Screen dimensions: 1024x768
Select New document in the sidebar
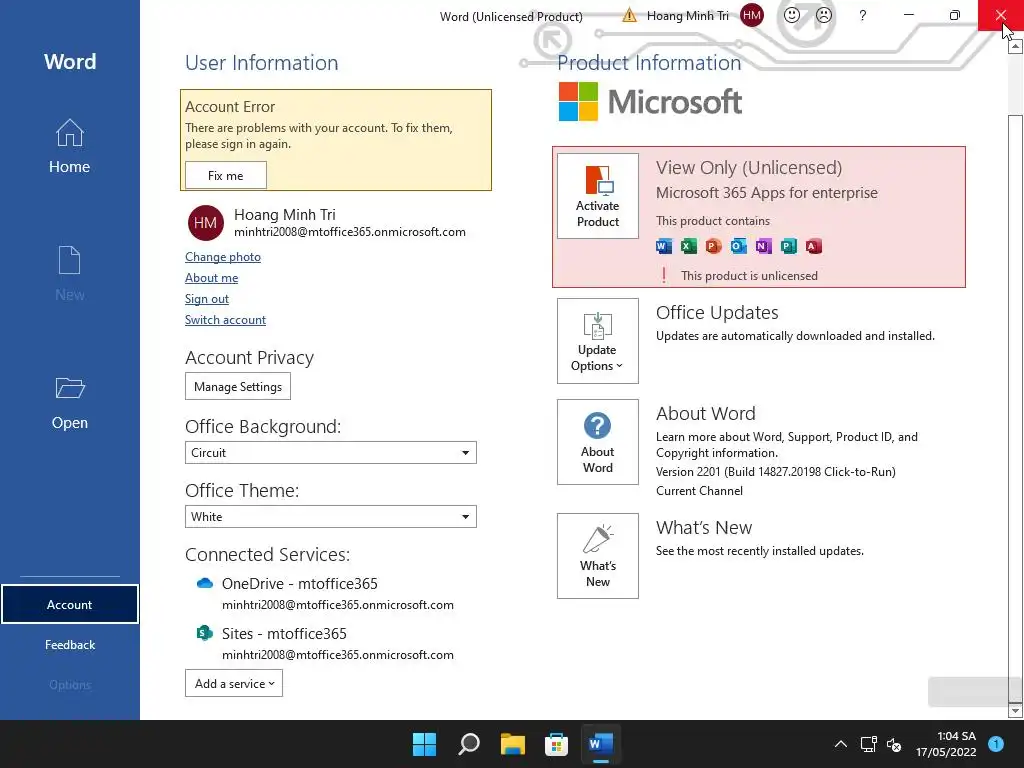(69, 273)
